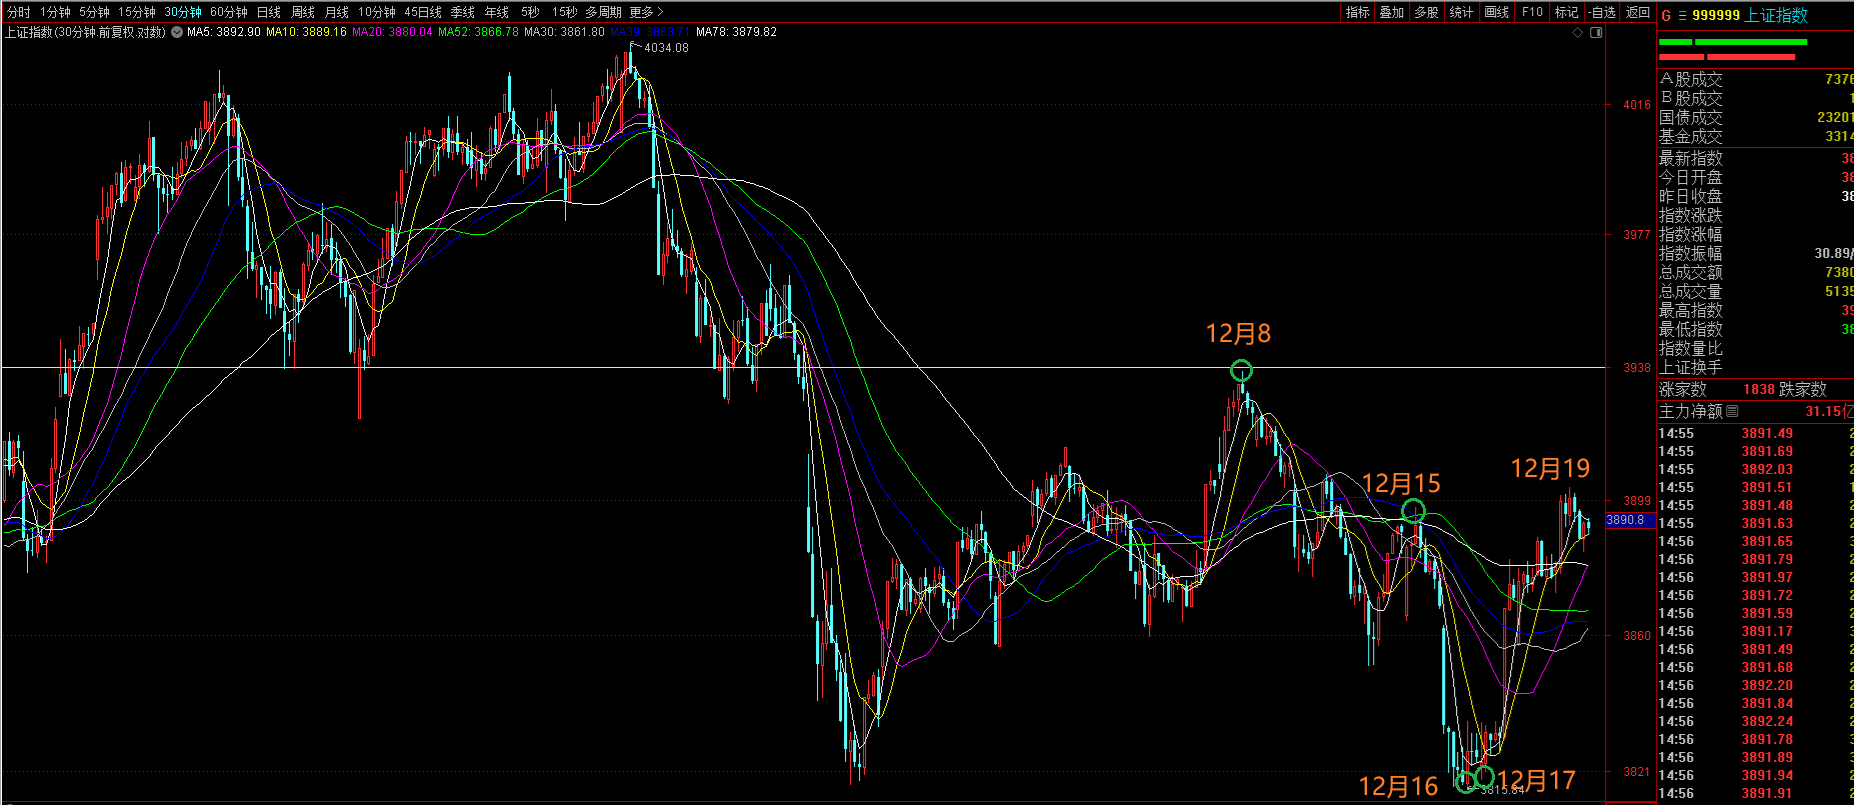This screenshot has width=1854, height=805.
Task: Click the 指数振幅 row
Action: click(1756, 253)
